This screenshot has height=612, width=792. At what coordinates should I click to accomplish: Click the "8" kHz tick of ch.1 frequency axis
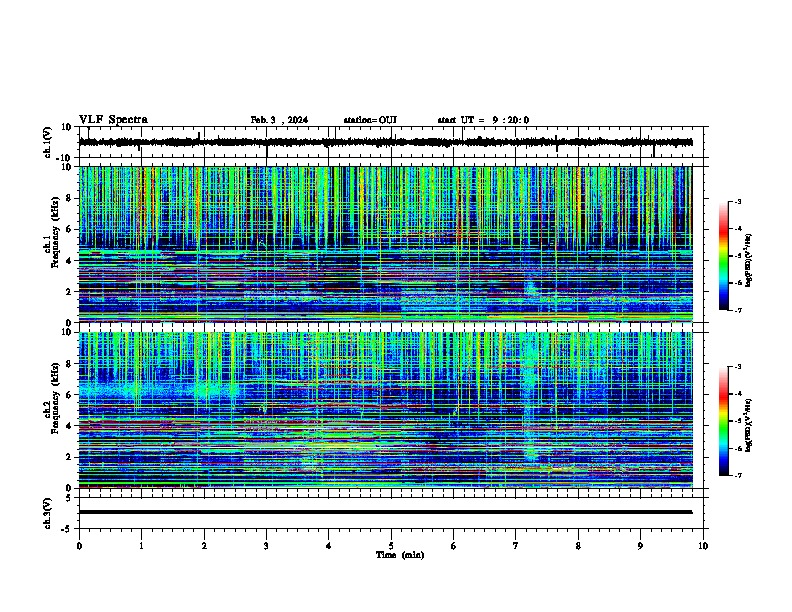(70, 198)
